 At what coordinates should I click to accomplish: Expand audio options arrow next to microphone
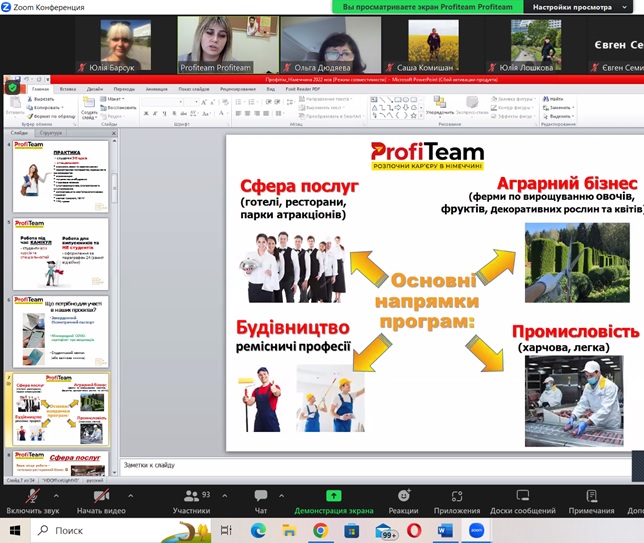pyautogui.click(x=56, y=496)
